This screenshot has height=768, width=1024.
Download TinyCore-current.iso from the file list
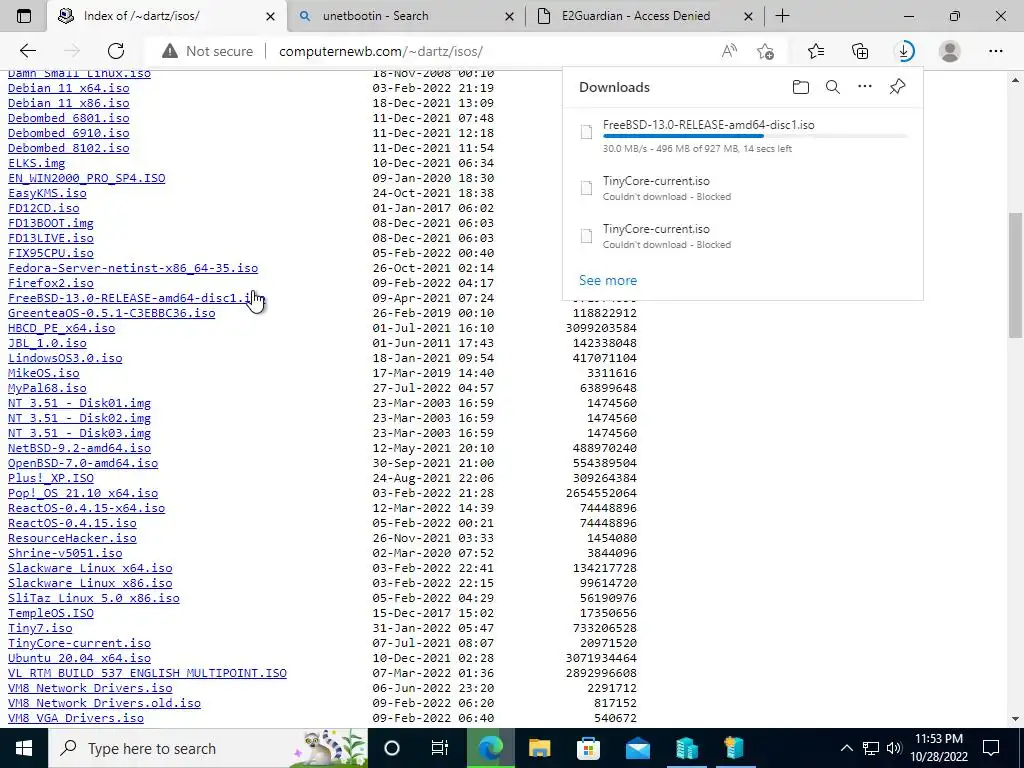click(x=79, y=643)
